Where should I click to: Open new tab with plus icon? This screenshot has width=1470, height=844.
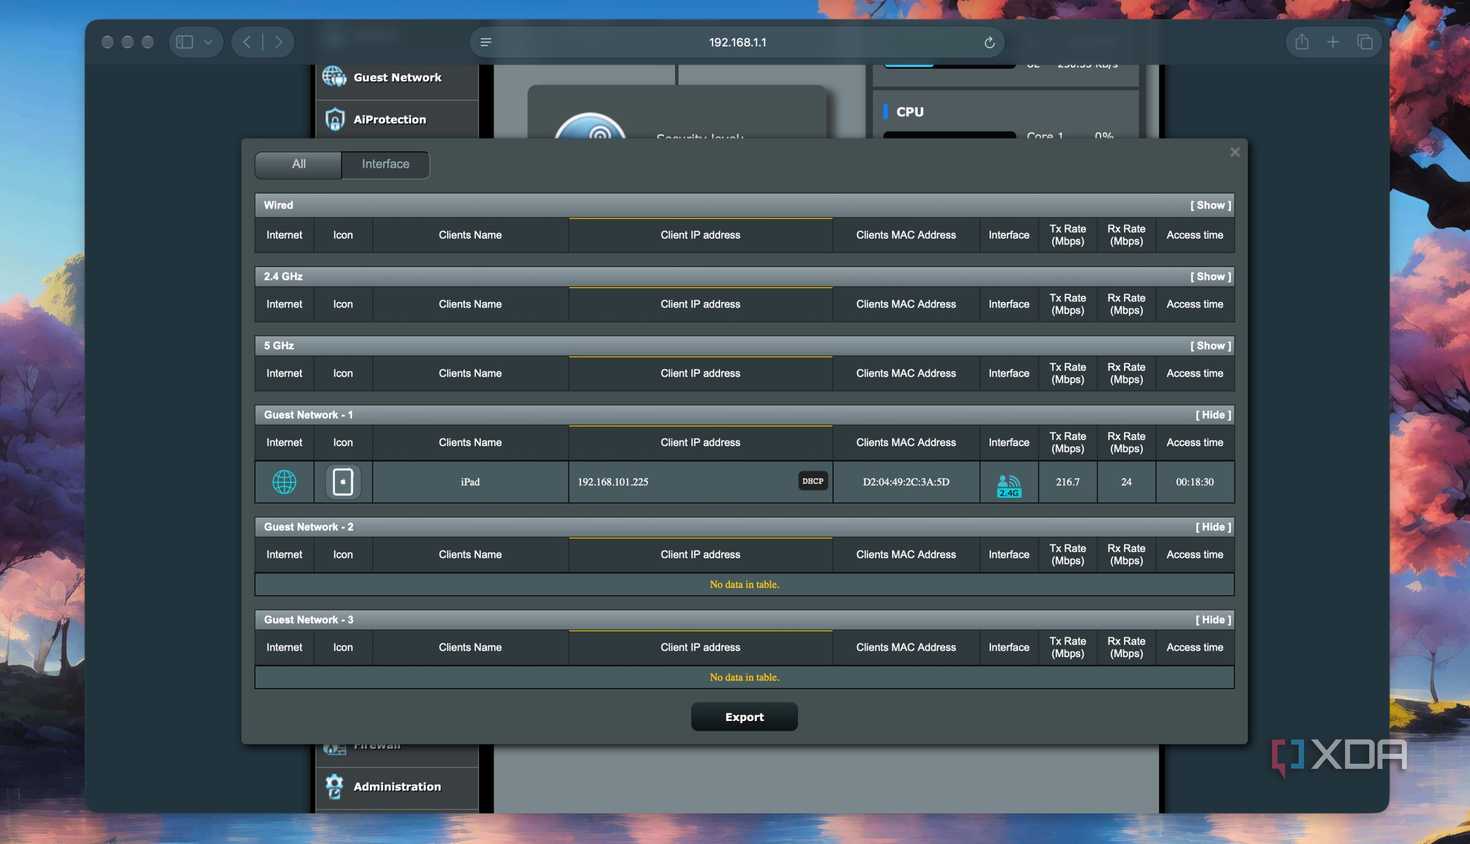coord(1333,42)
